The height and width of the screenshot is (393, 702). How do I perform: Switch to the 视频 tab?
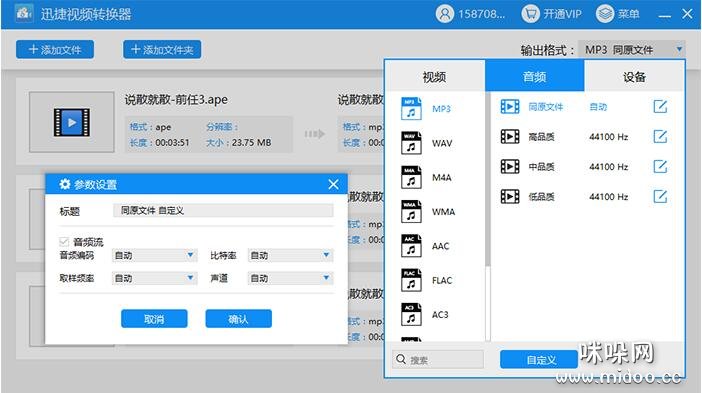[434, 77]
